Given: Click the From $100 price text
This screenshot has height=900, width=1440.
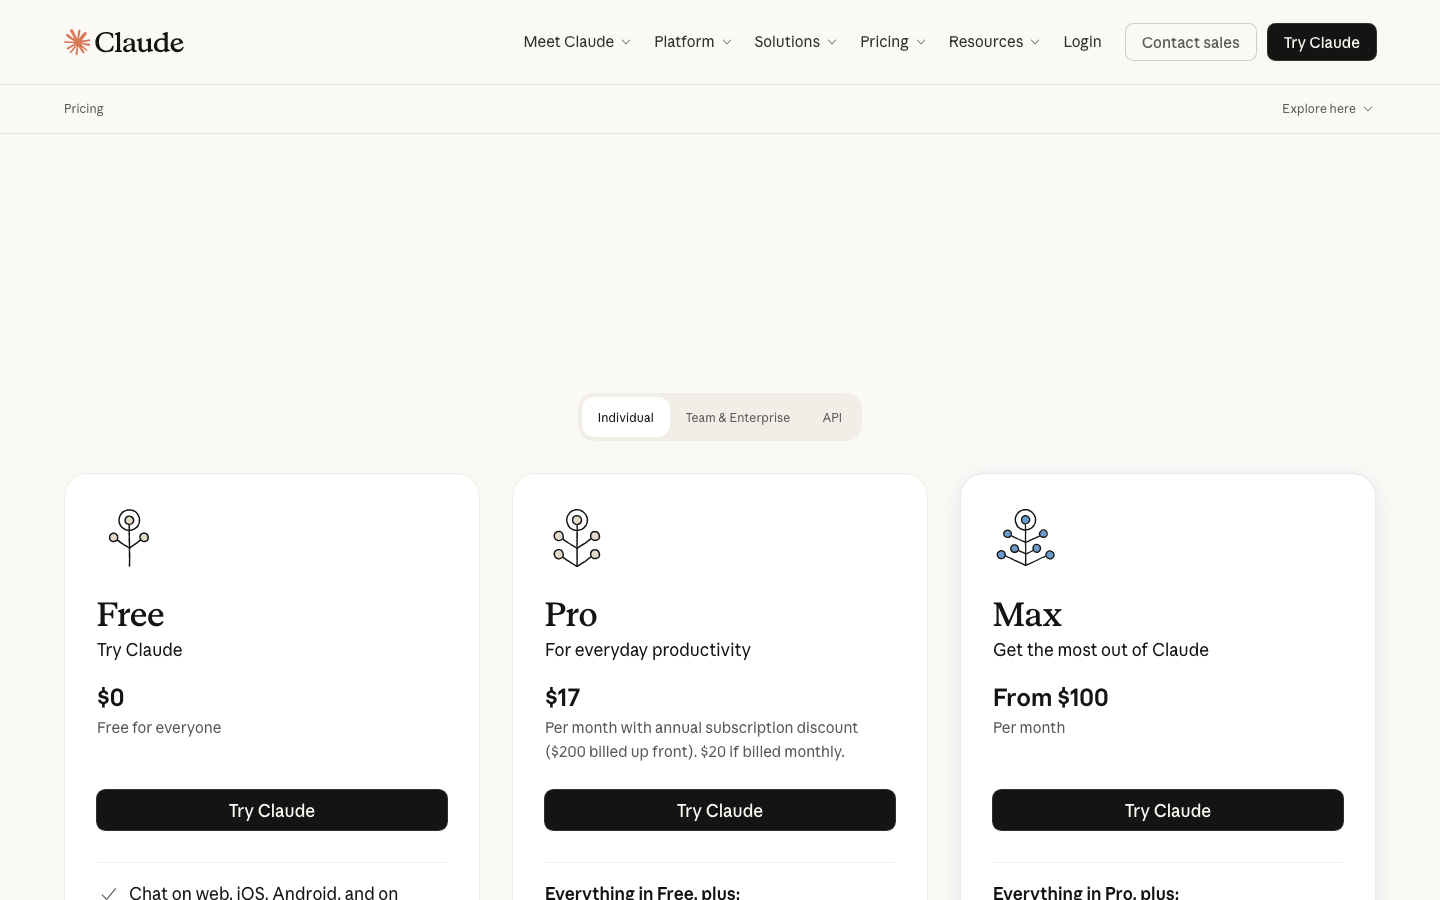Looking at the screenshot, I should 1050,697.
